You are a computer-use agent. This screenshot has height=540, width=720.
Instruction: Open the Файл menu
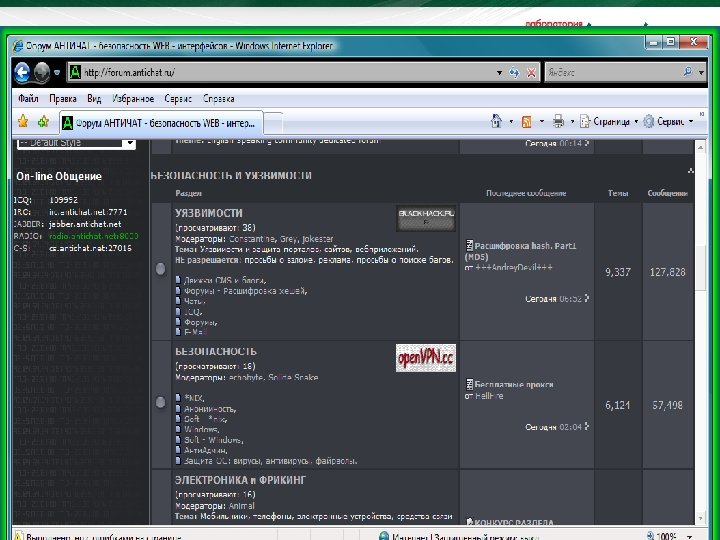click(x=28, y=98)
